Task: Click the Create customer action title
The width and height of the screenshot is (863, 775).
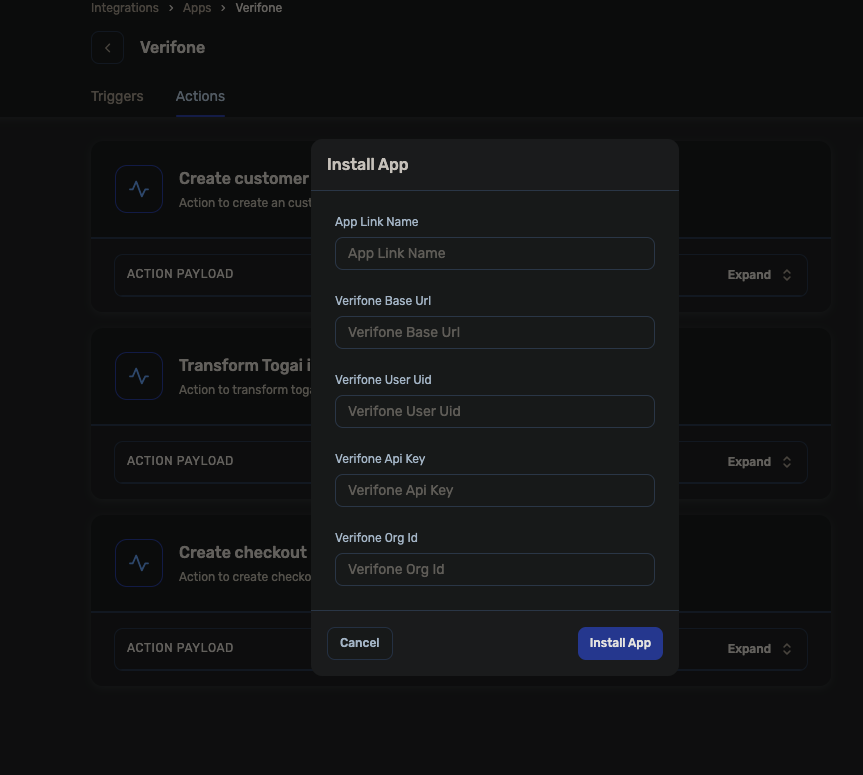Action: tap(244, 178)
